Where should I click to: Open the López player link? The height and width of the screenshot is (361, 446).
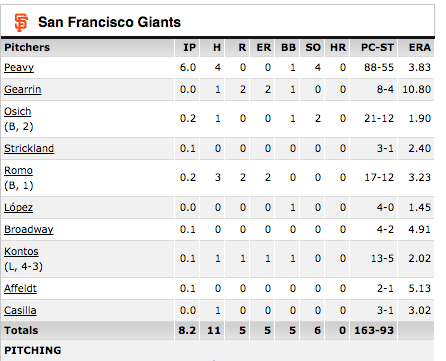tap(18, 207)
